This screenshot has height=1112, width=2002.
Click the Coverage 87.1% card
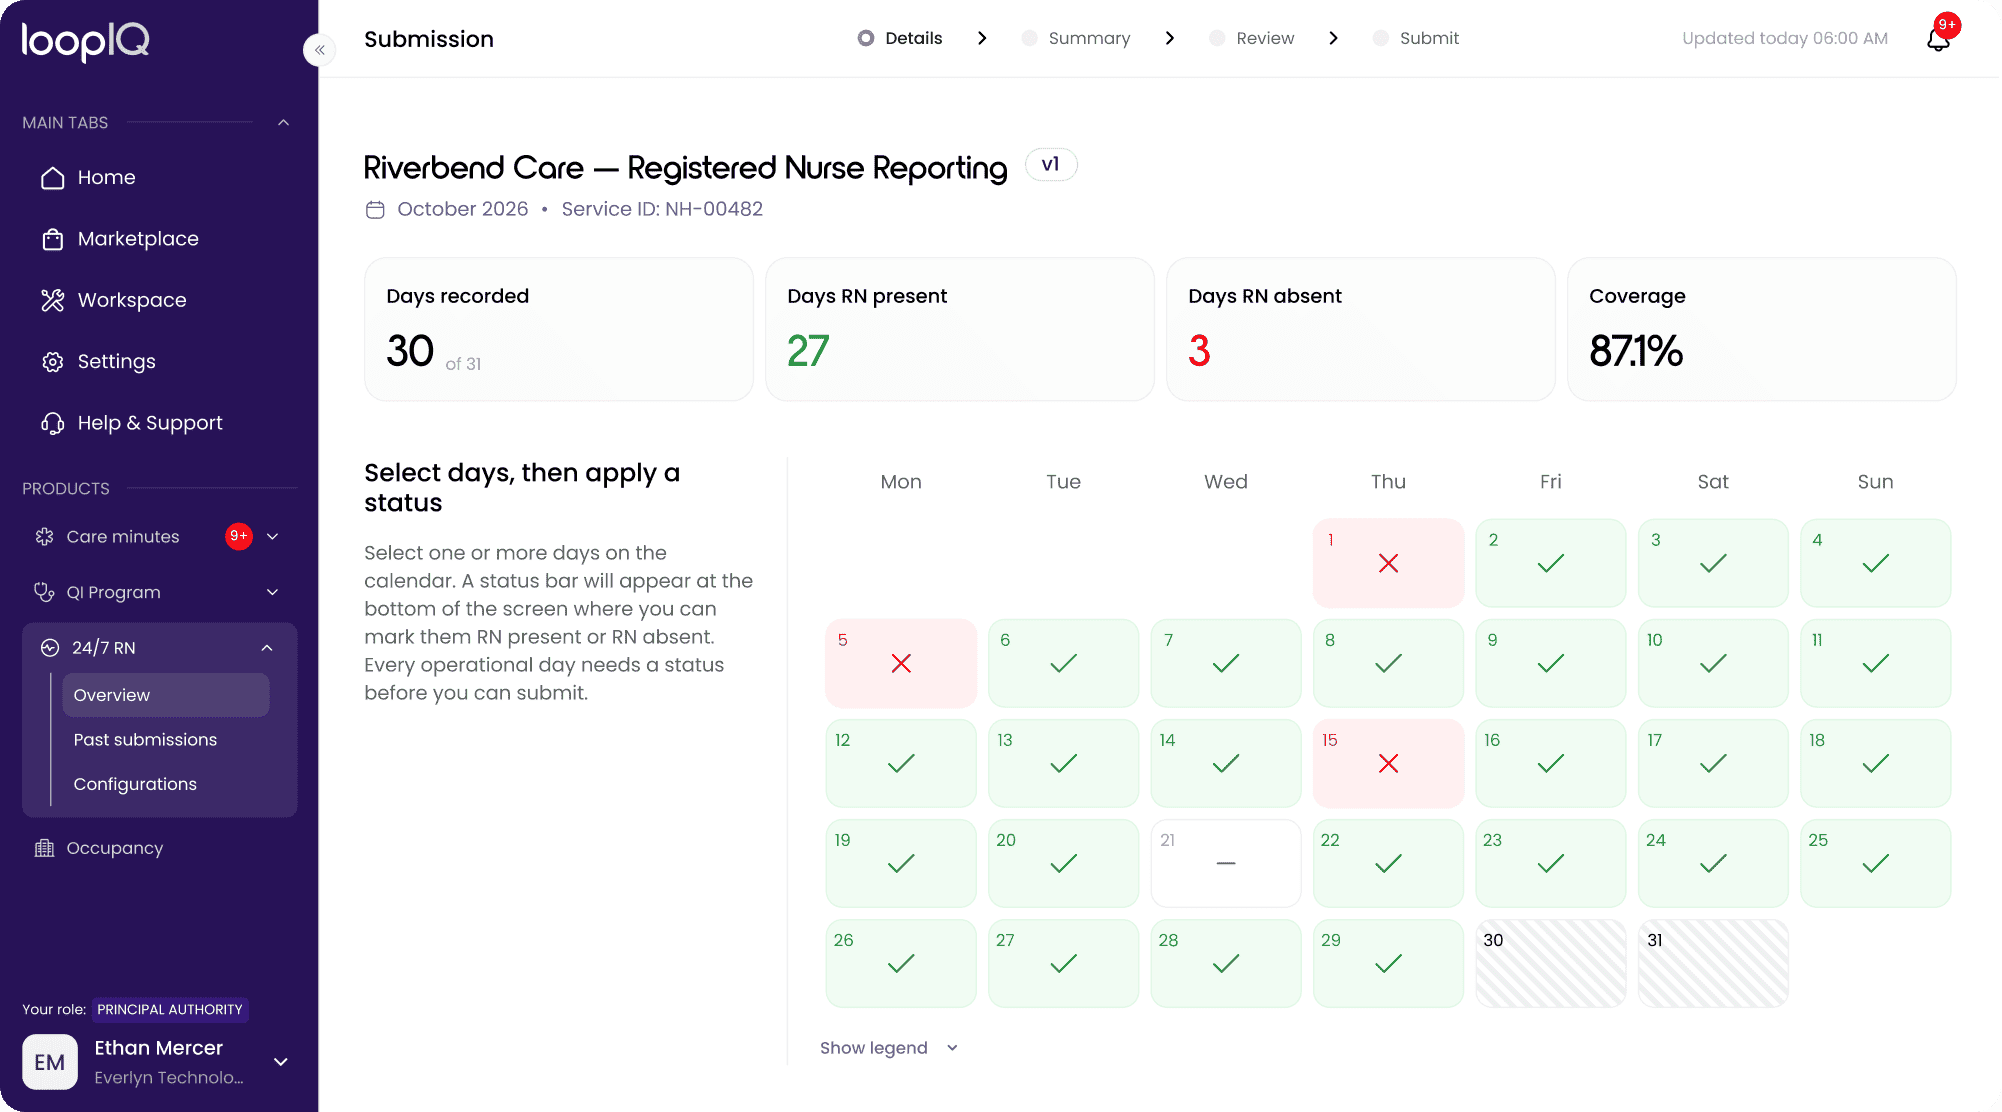tap(1762, 329)
